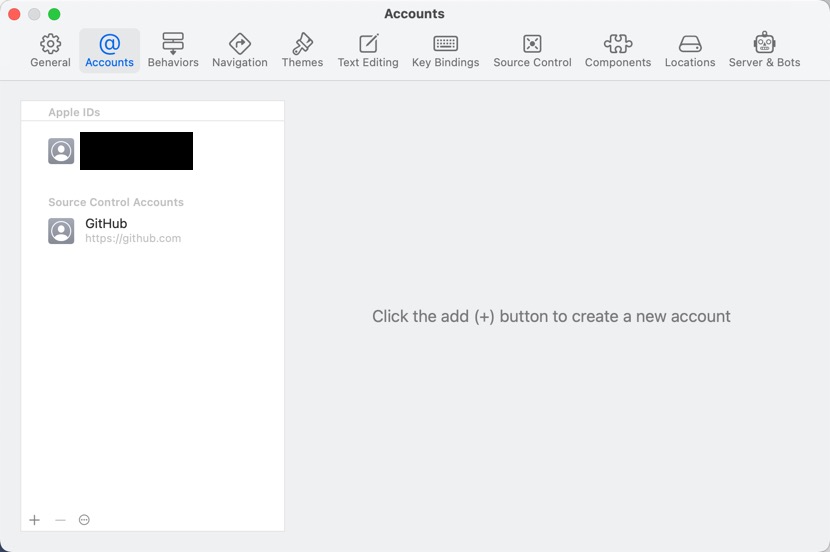This screenshot has width=830, height=552.
Task: Switch to Source Control preferences
Action: coord(533,51)
